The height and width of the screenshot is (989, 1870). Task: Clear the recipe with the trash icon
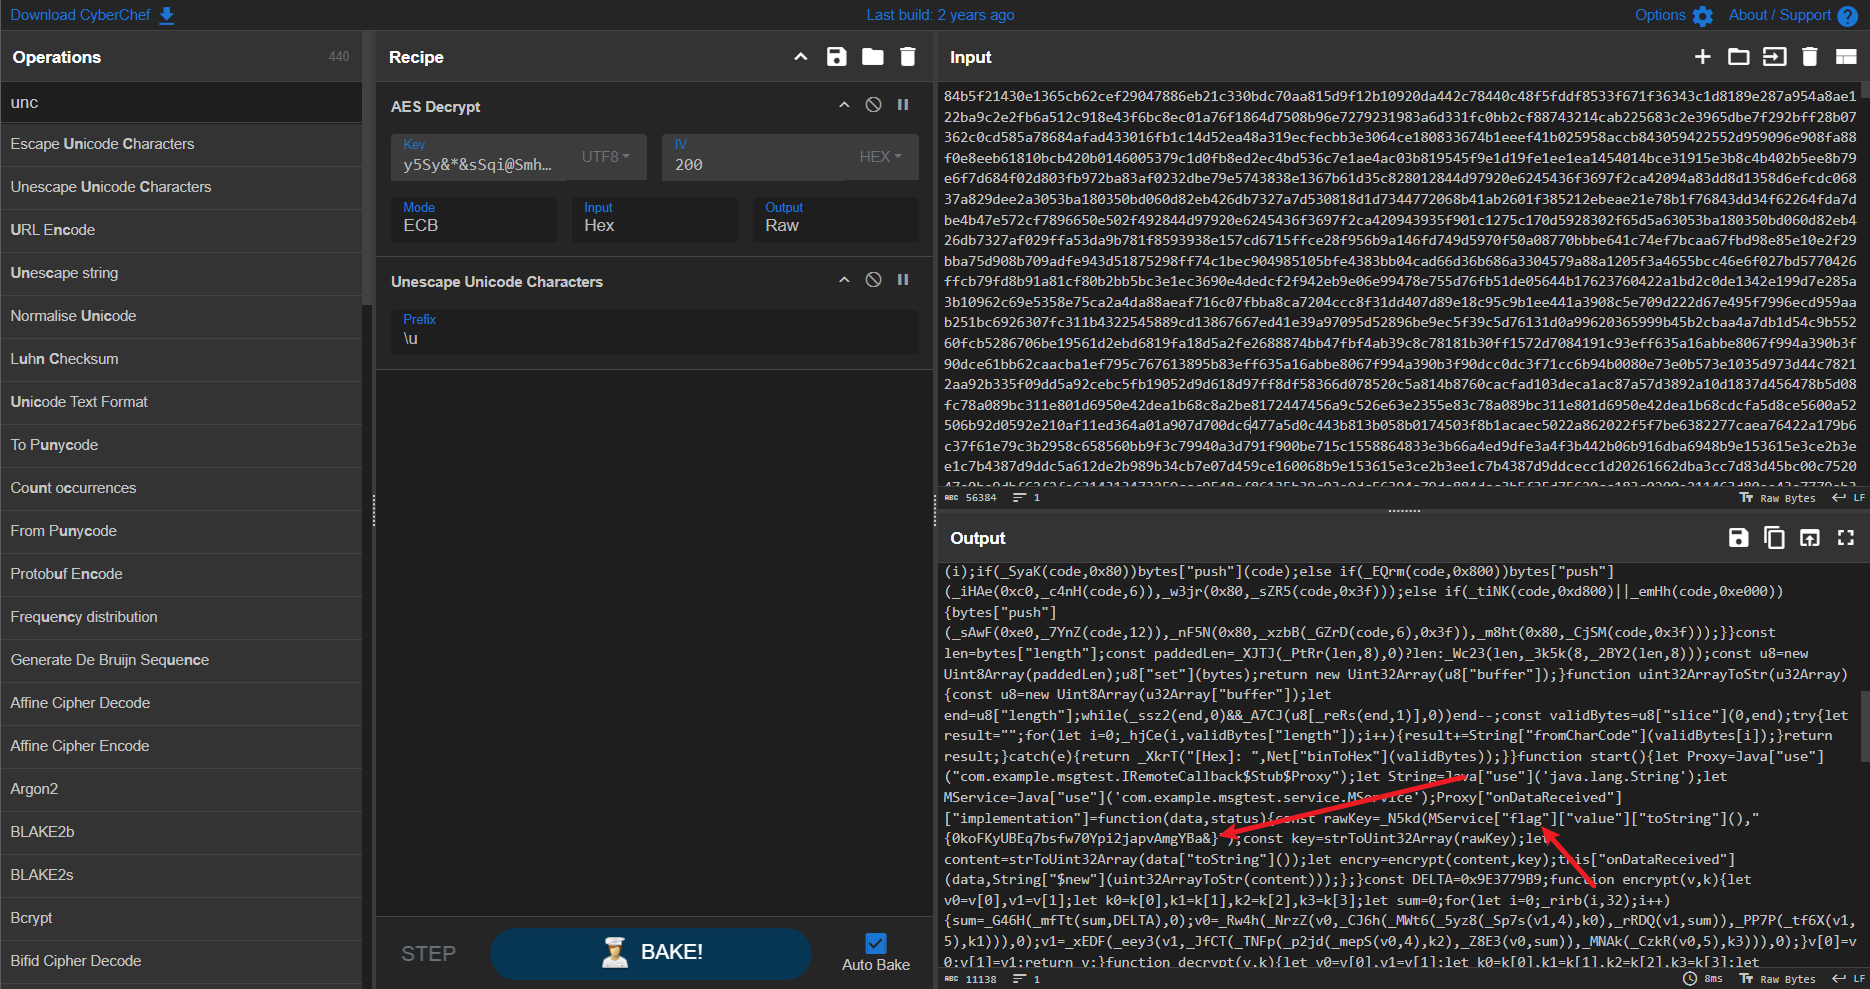click(908, 57)
